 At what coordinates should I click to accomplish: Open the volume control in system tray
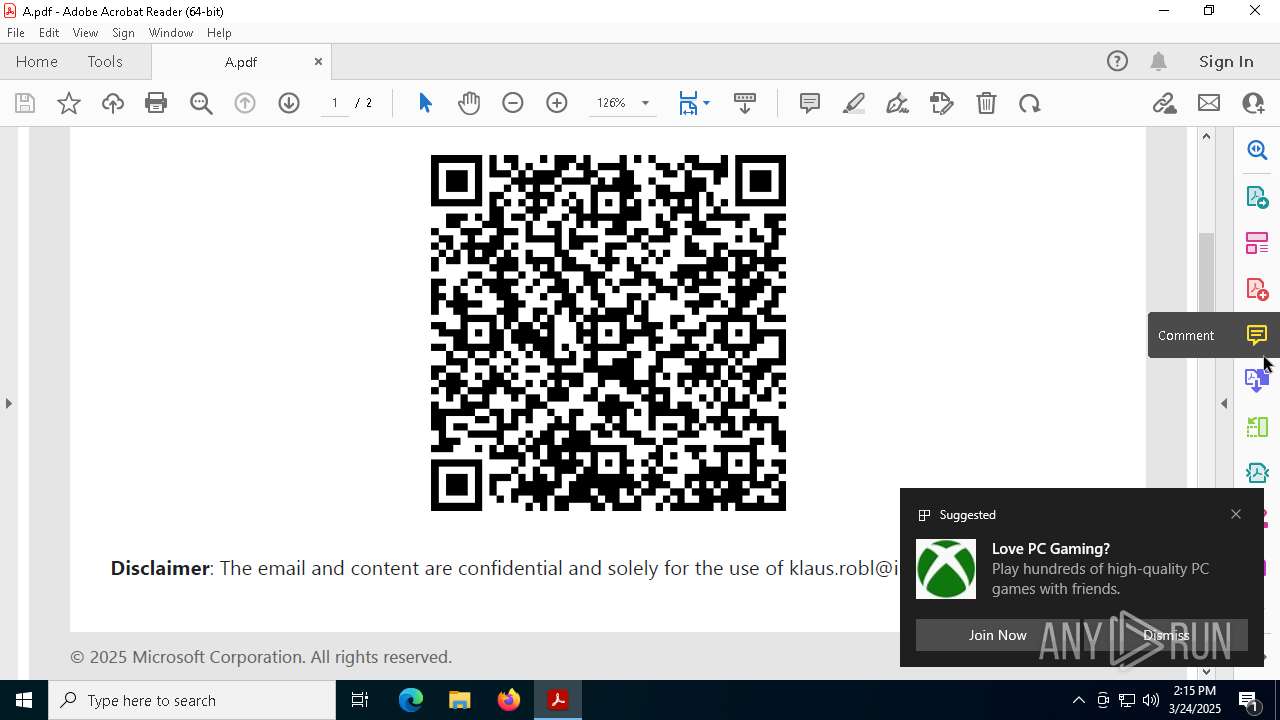(1151, 700)
